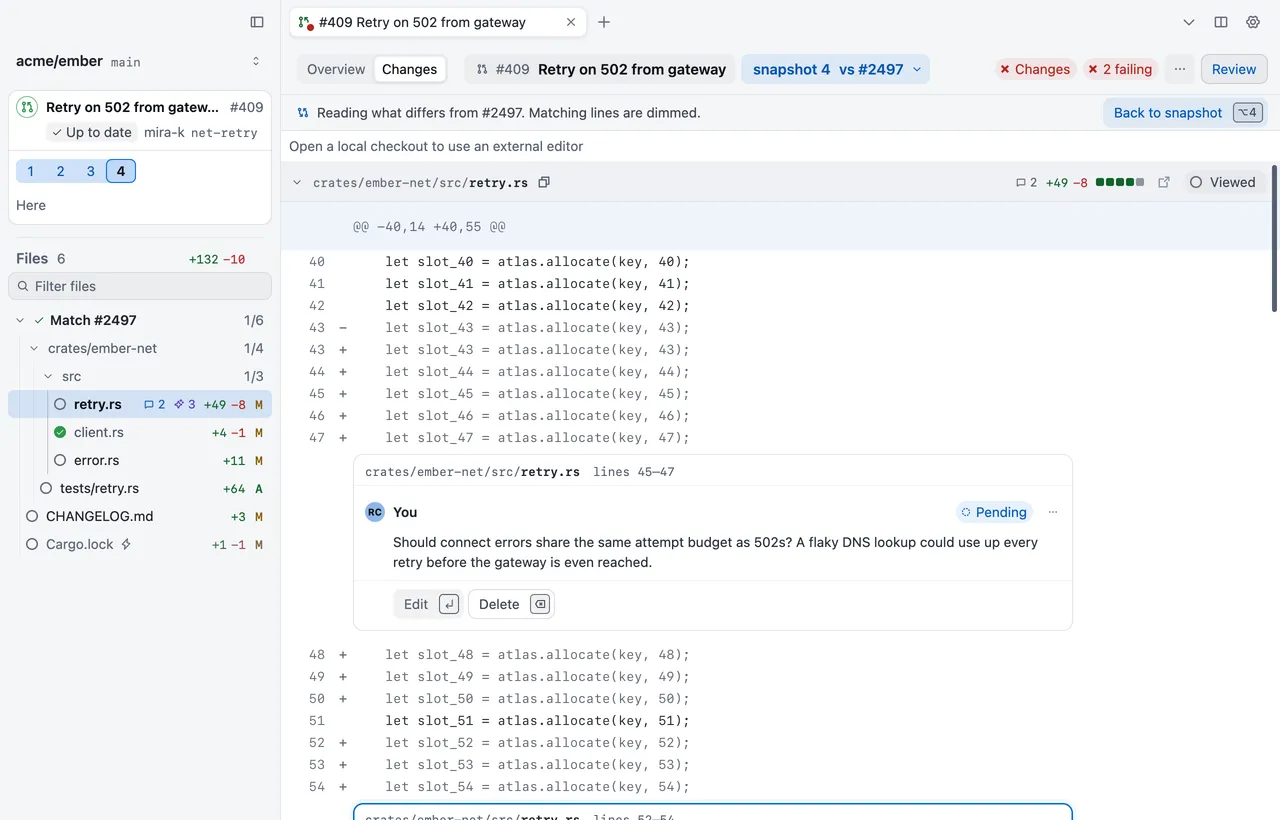1280x820 pixels.
Task: Open the more options ellipsis beside Review
Action: tap(1180, 69)
